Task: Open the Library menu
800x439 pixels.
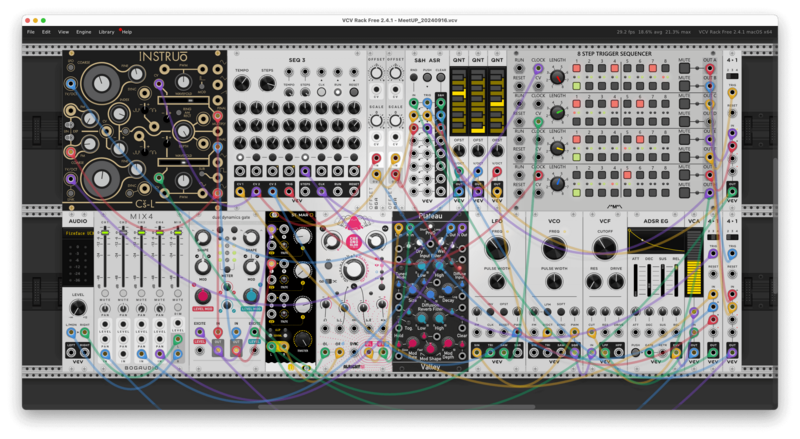Action: (106, 32)
